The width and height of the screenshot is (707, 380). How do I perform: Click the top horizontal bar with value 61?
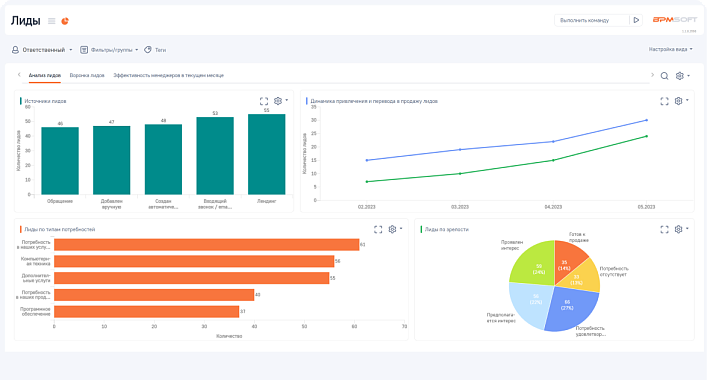(207, 245)
